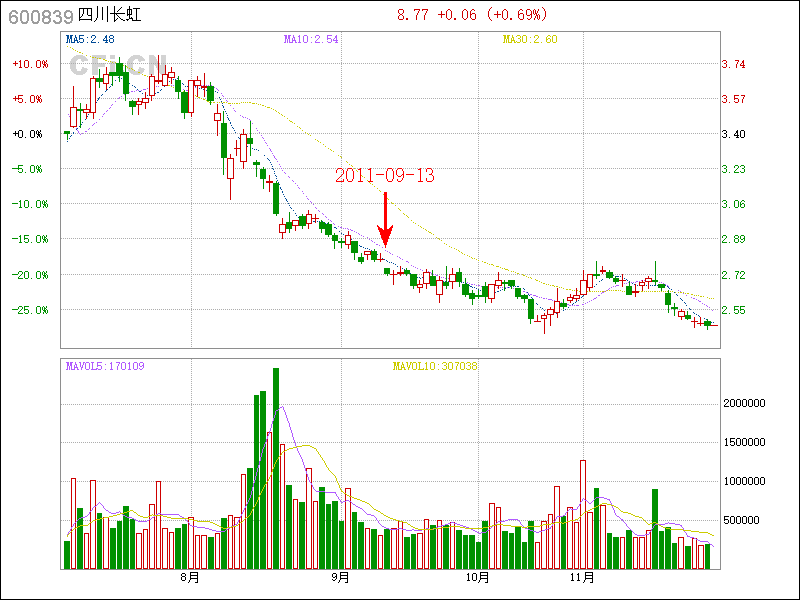Select the tallest green volume bar

(275, 468)
